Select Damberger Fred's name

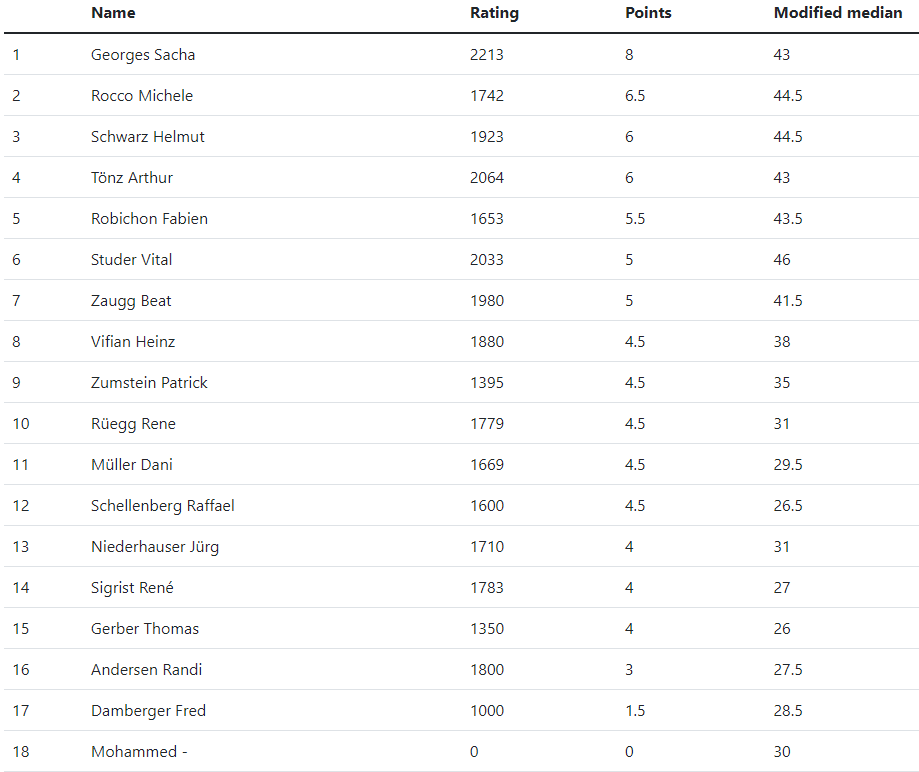tap(148, 710)
